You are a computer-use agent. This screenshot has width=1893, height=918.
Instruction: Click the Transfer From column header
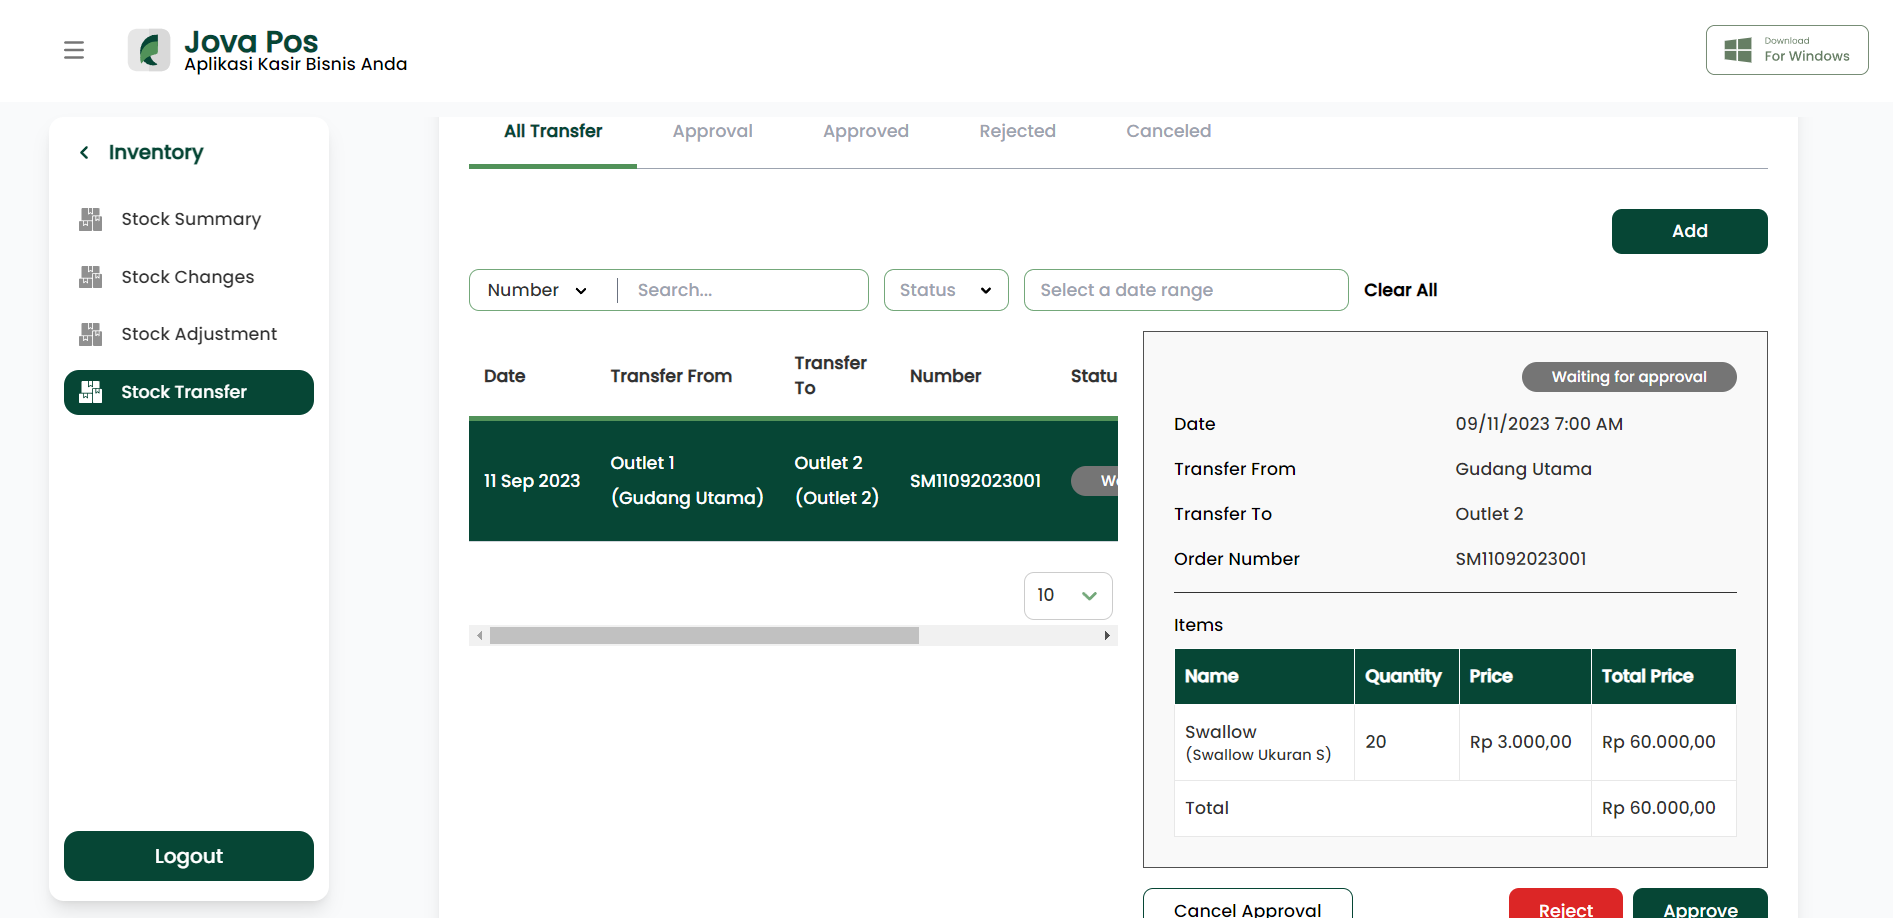click(672, 376)
